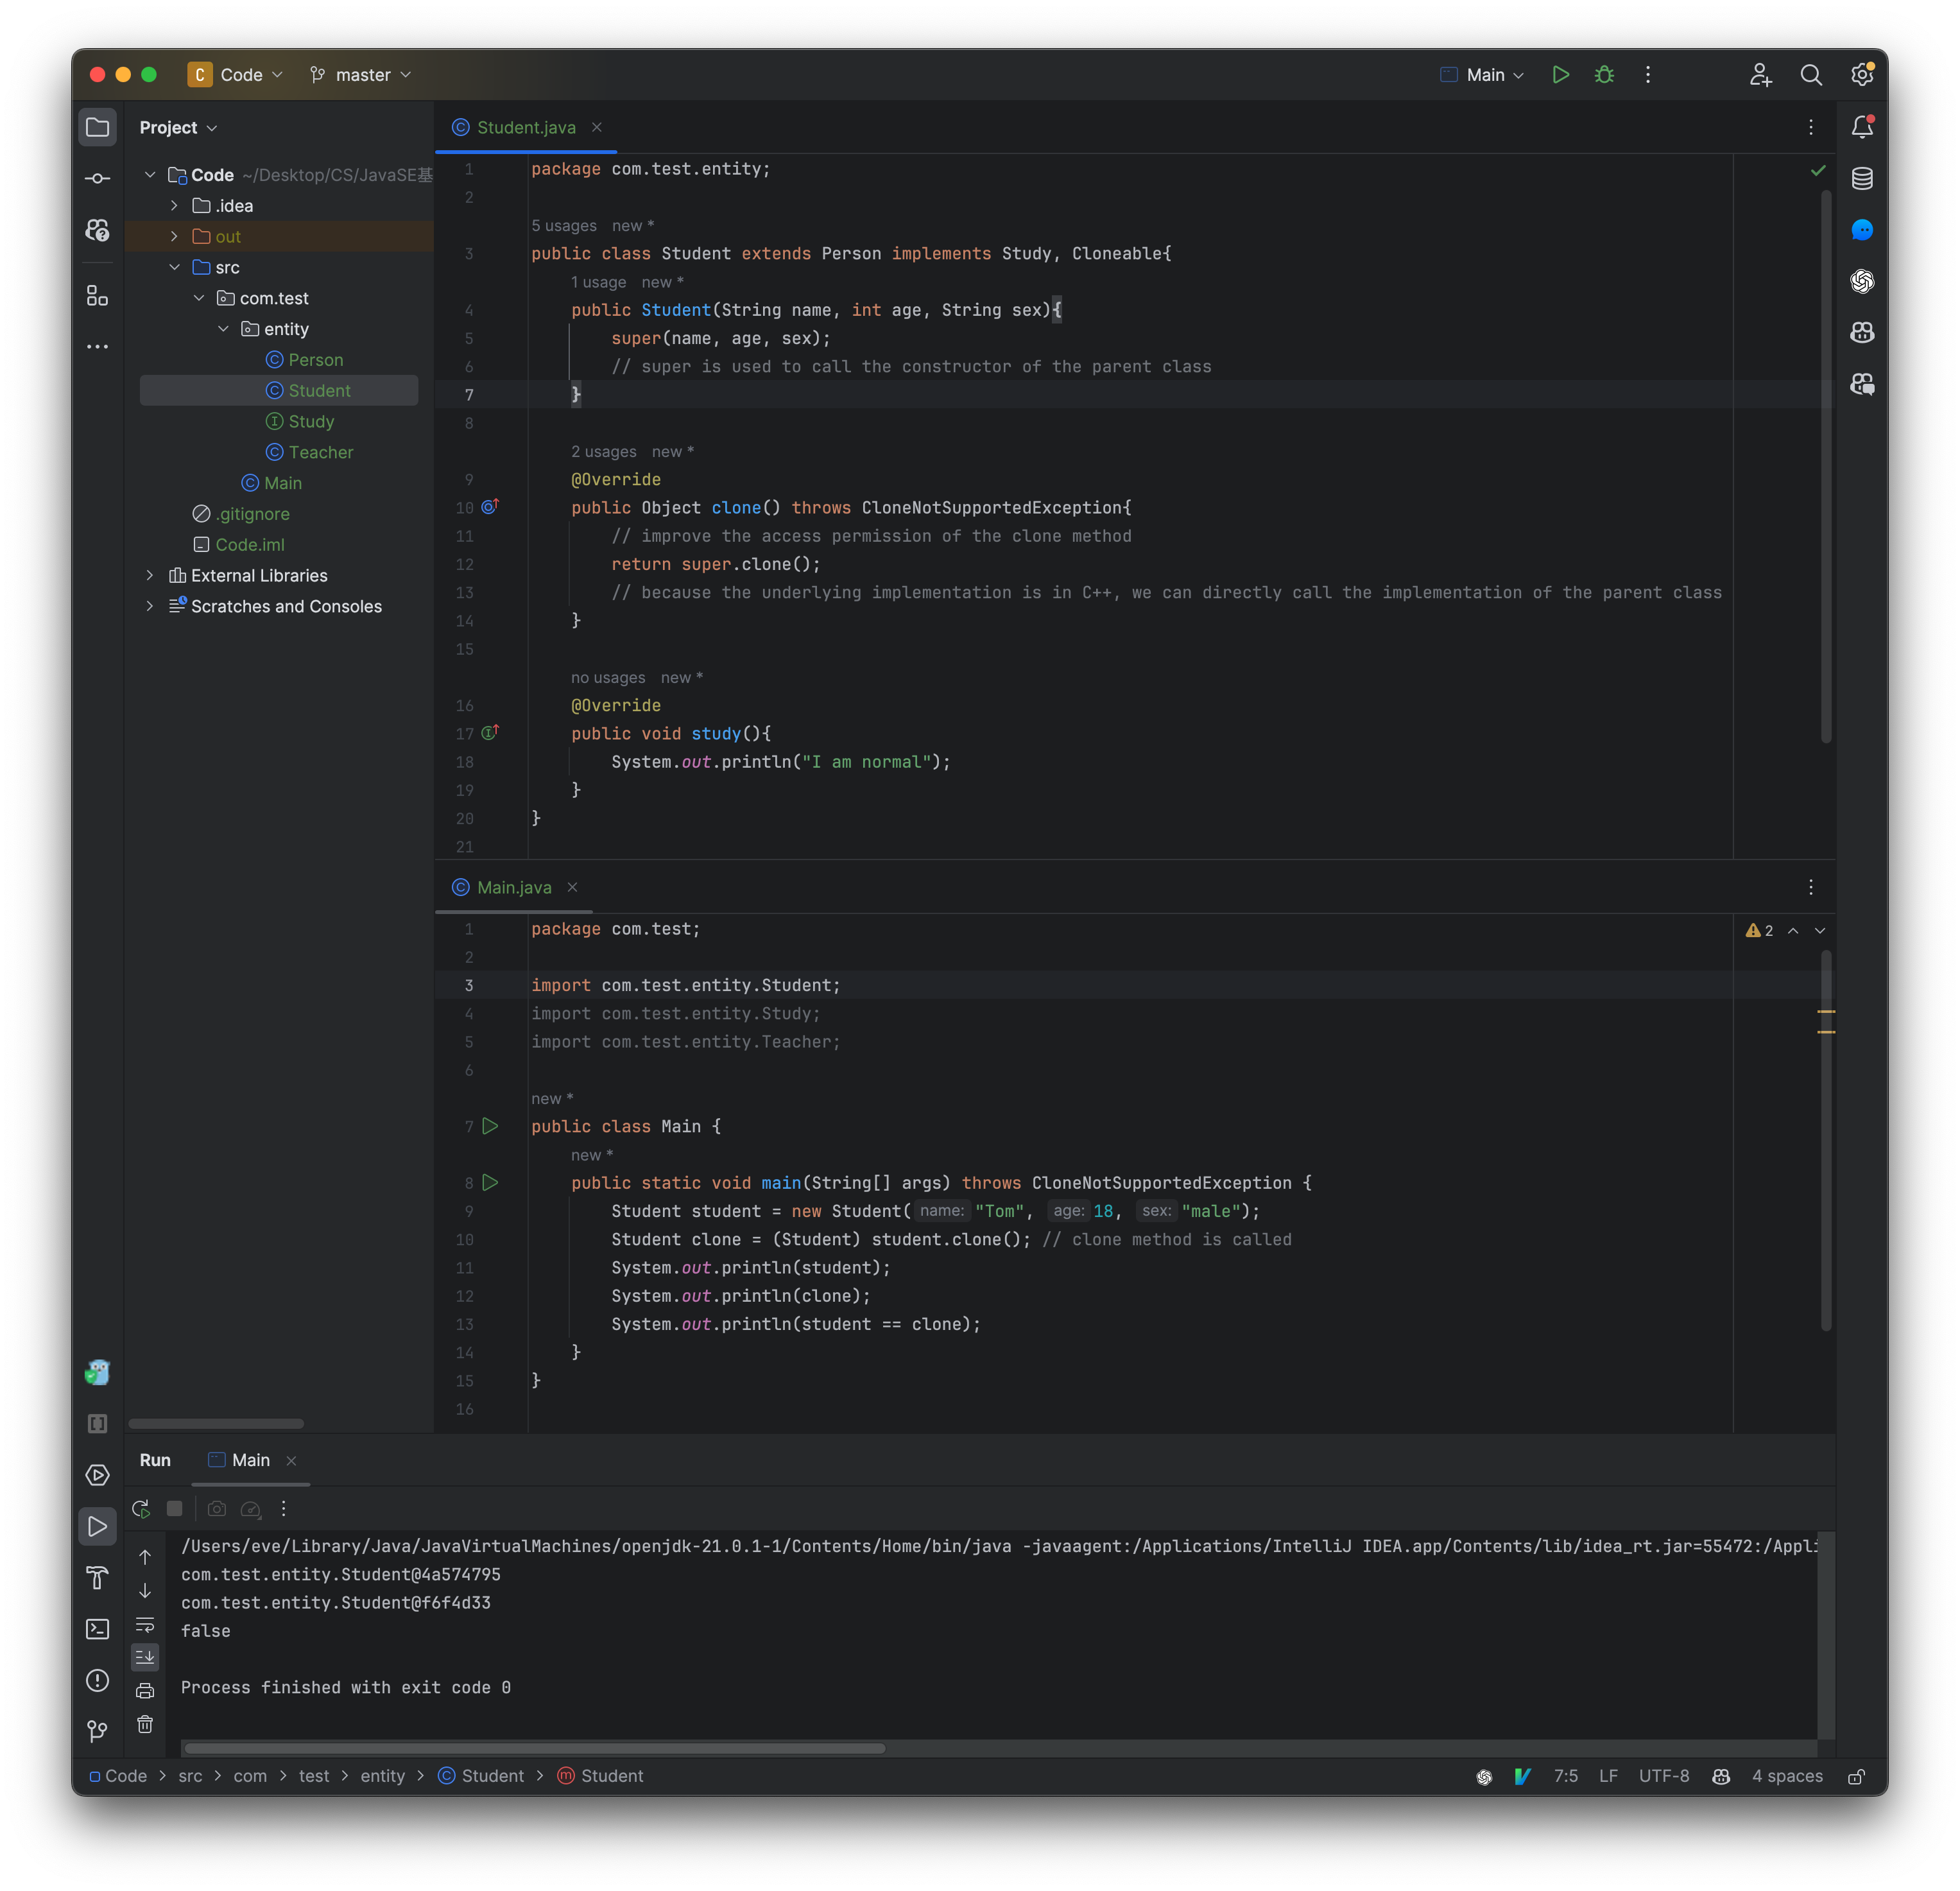Screen dimensions: 1960x1891
Task: Open Search Everywhere with the magnifier icon
Action: (1812, 75)
